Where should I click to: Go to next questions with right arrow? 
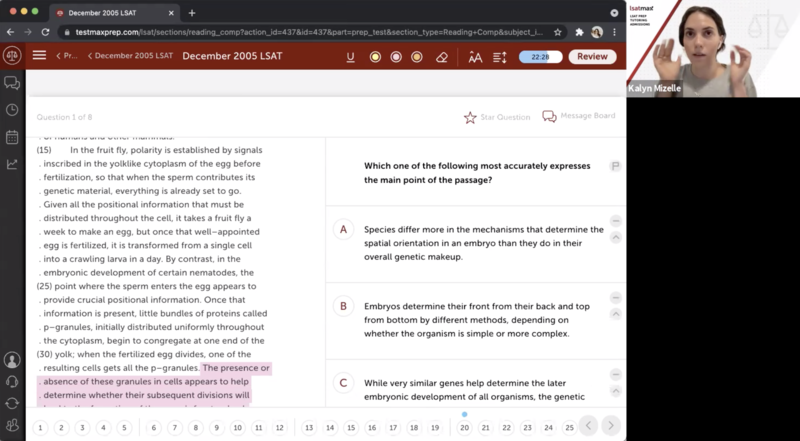coord(611,427)
